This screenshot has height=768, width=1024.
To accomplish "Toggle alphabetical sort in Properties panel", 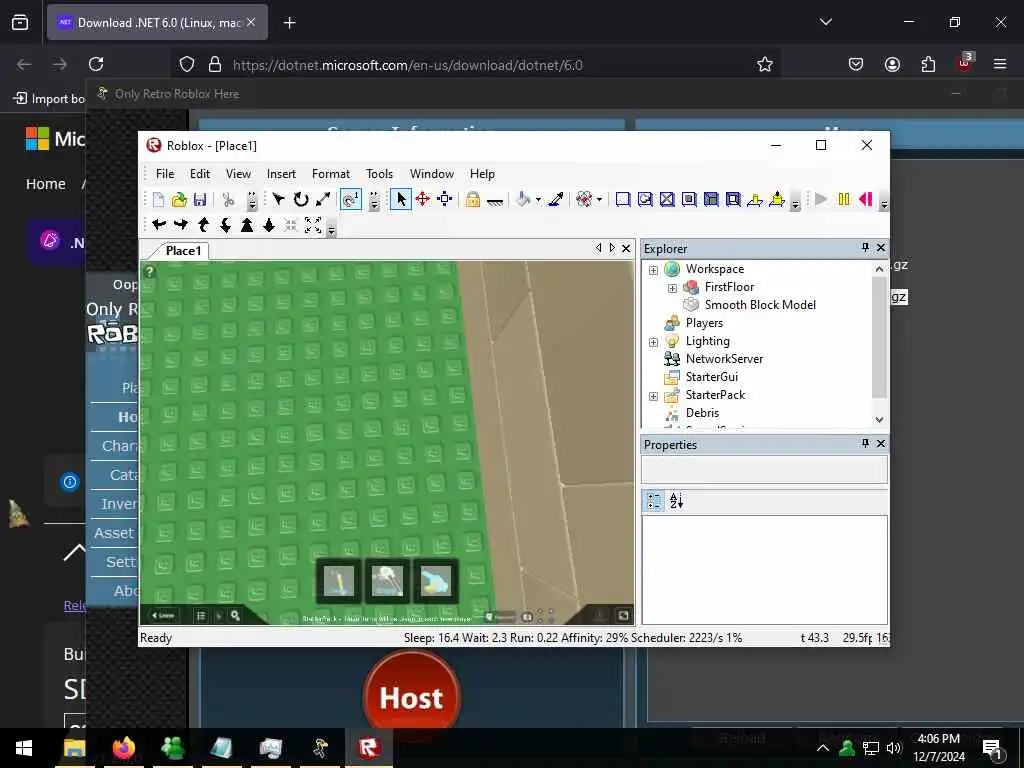I will (x=677, y=501).
